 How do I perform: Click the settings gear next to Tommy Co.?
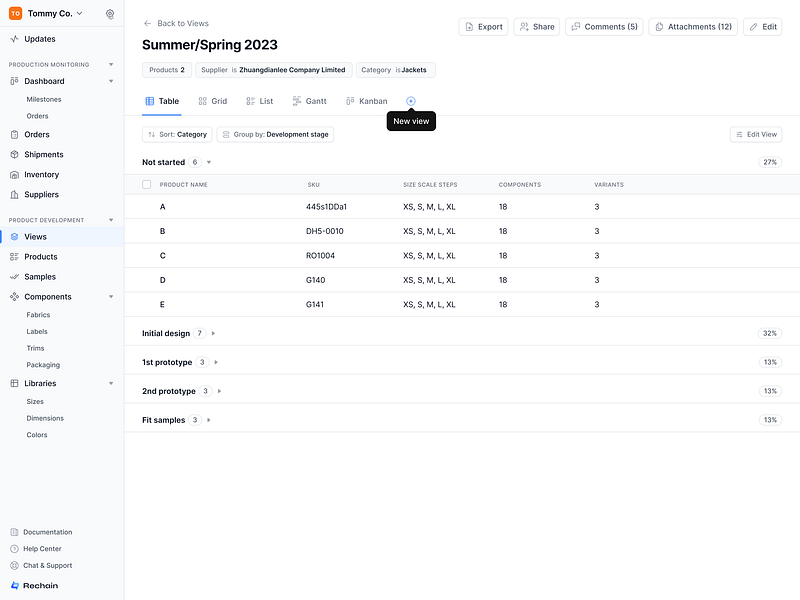tap(110, 13)
